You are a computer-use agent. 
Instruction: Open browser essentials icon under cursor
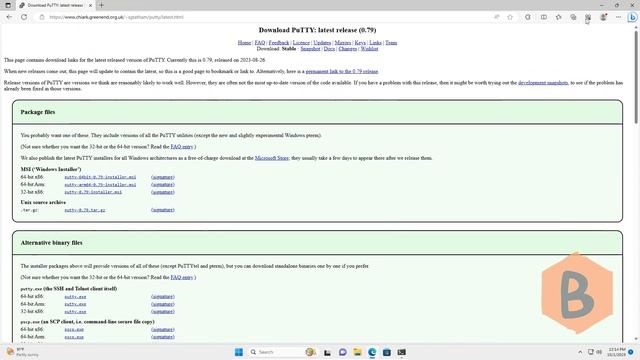tap(588, 17)
